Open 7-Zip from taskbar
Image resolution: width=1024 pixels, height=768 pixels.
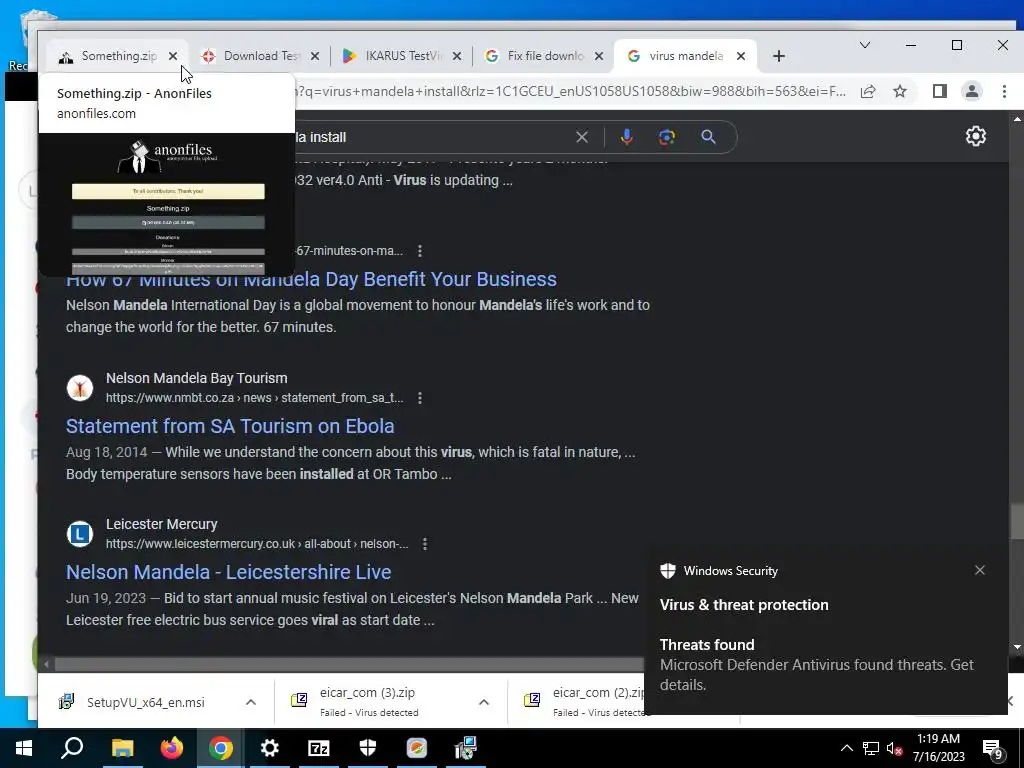tap(319, 748)
